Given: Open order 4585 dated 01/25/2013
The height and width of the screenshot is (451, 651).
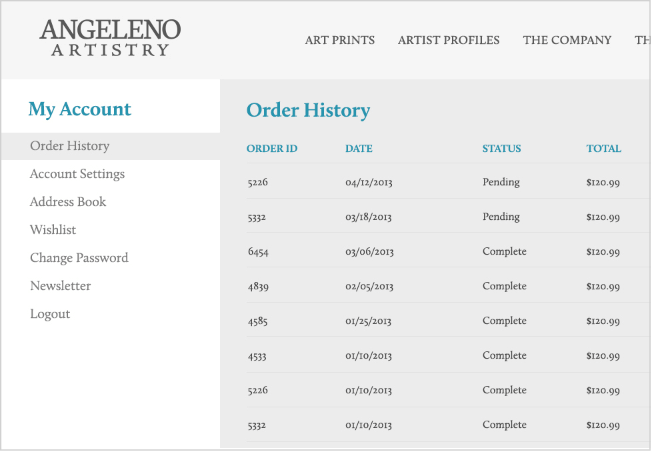Looking at the screenshot, I should [x=448, y=321].
